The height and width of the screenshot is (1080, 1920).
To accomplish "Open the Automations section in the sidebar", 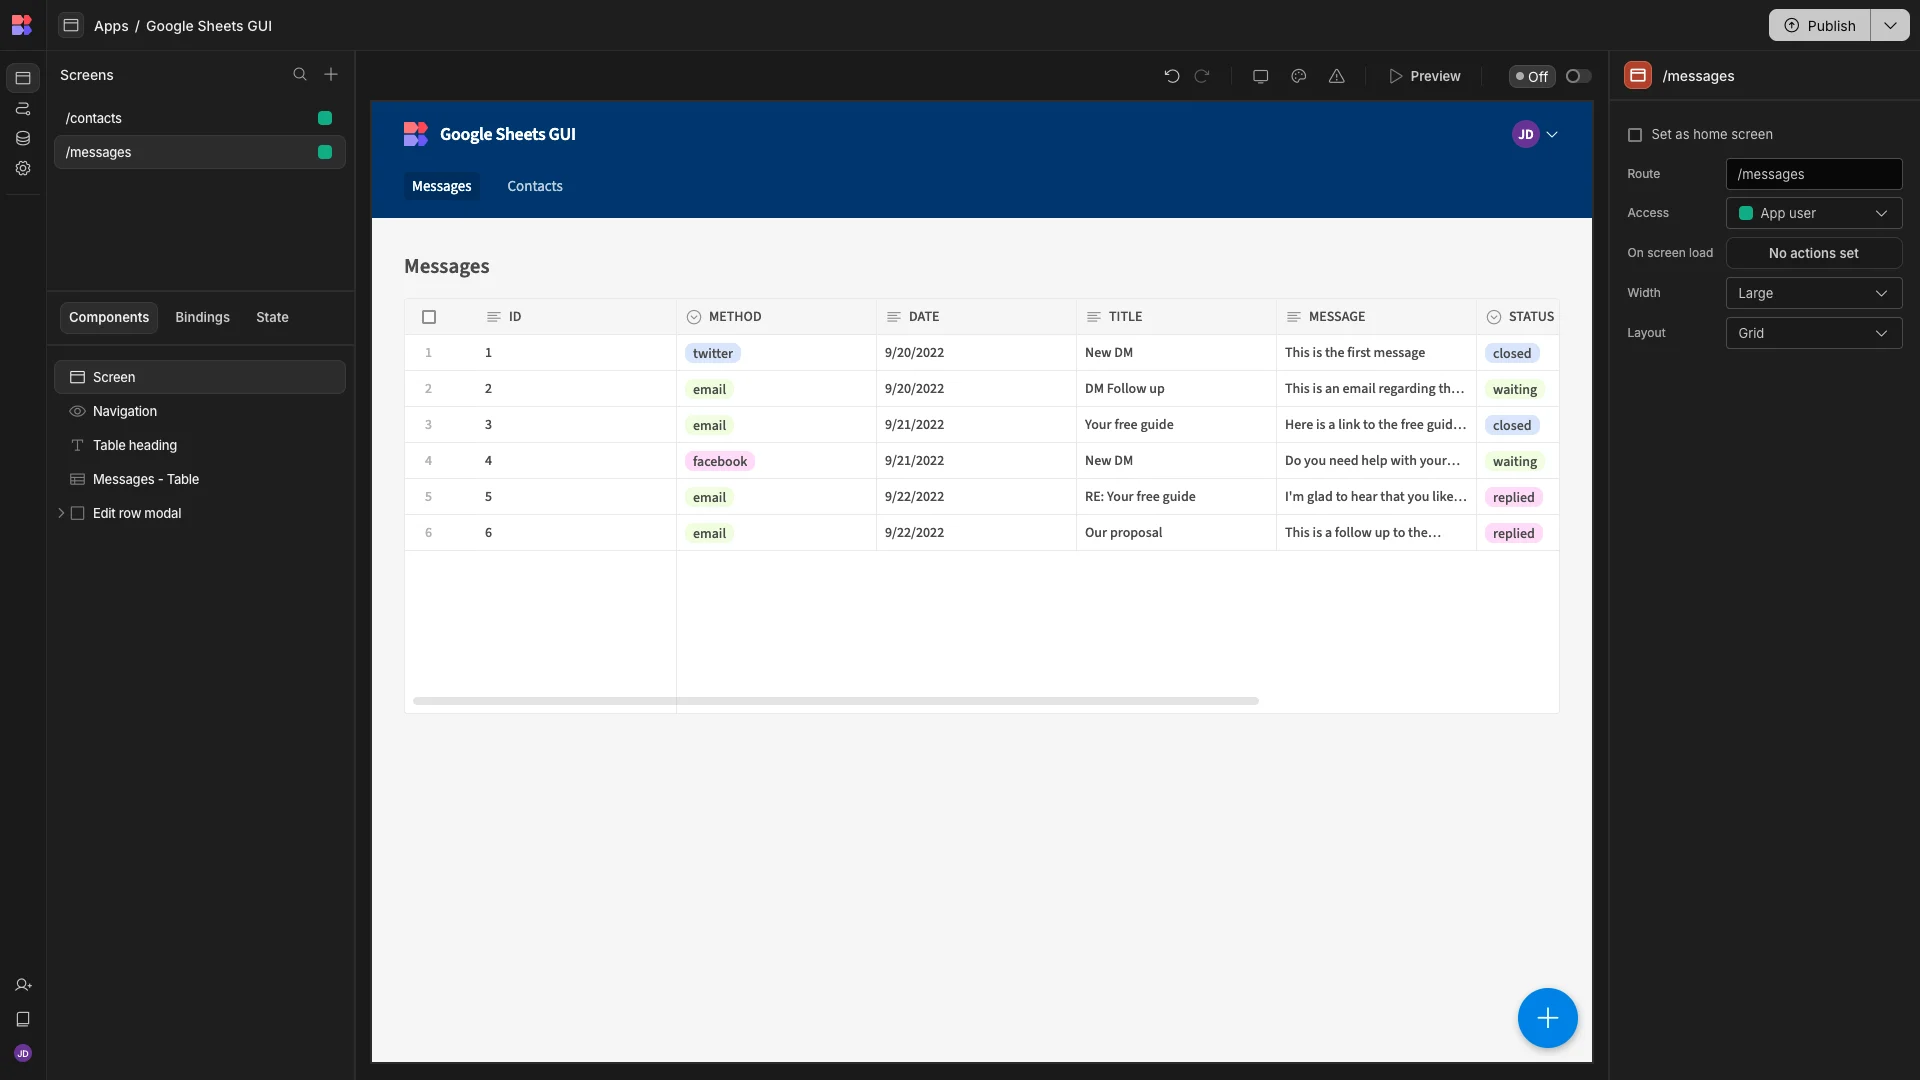I will 23,108.
